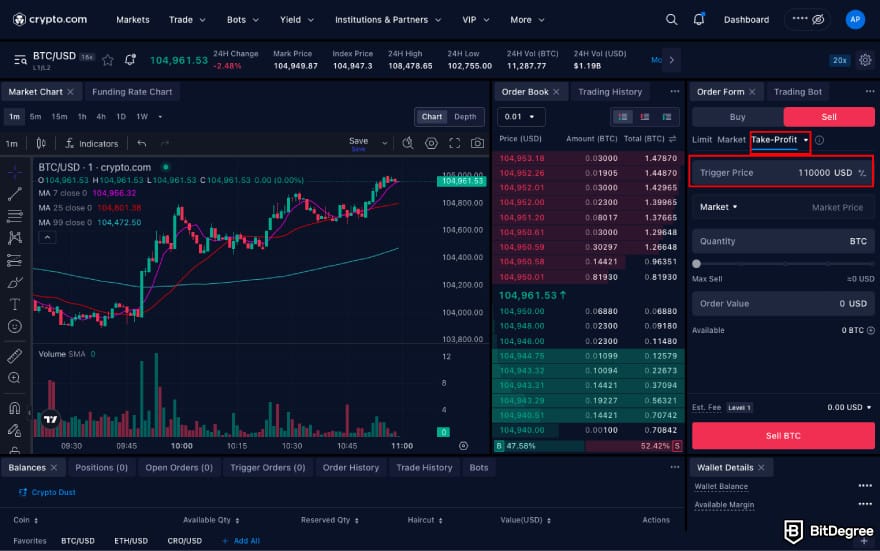Select the both-sides order book view
Screen dimensions: 880x551
tap(622, 117)
